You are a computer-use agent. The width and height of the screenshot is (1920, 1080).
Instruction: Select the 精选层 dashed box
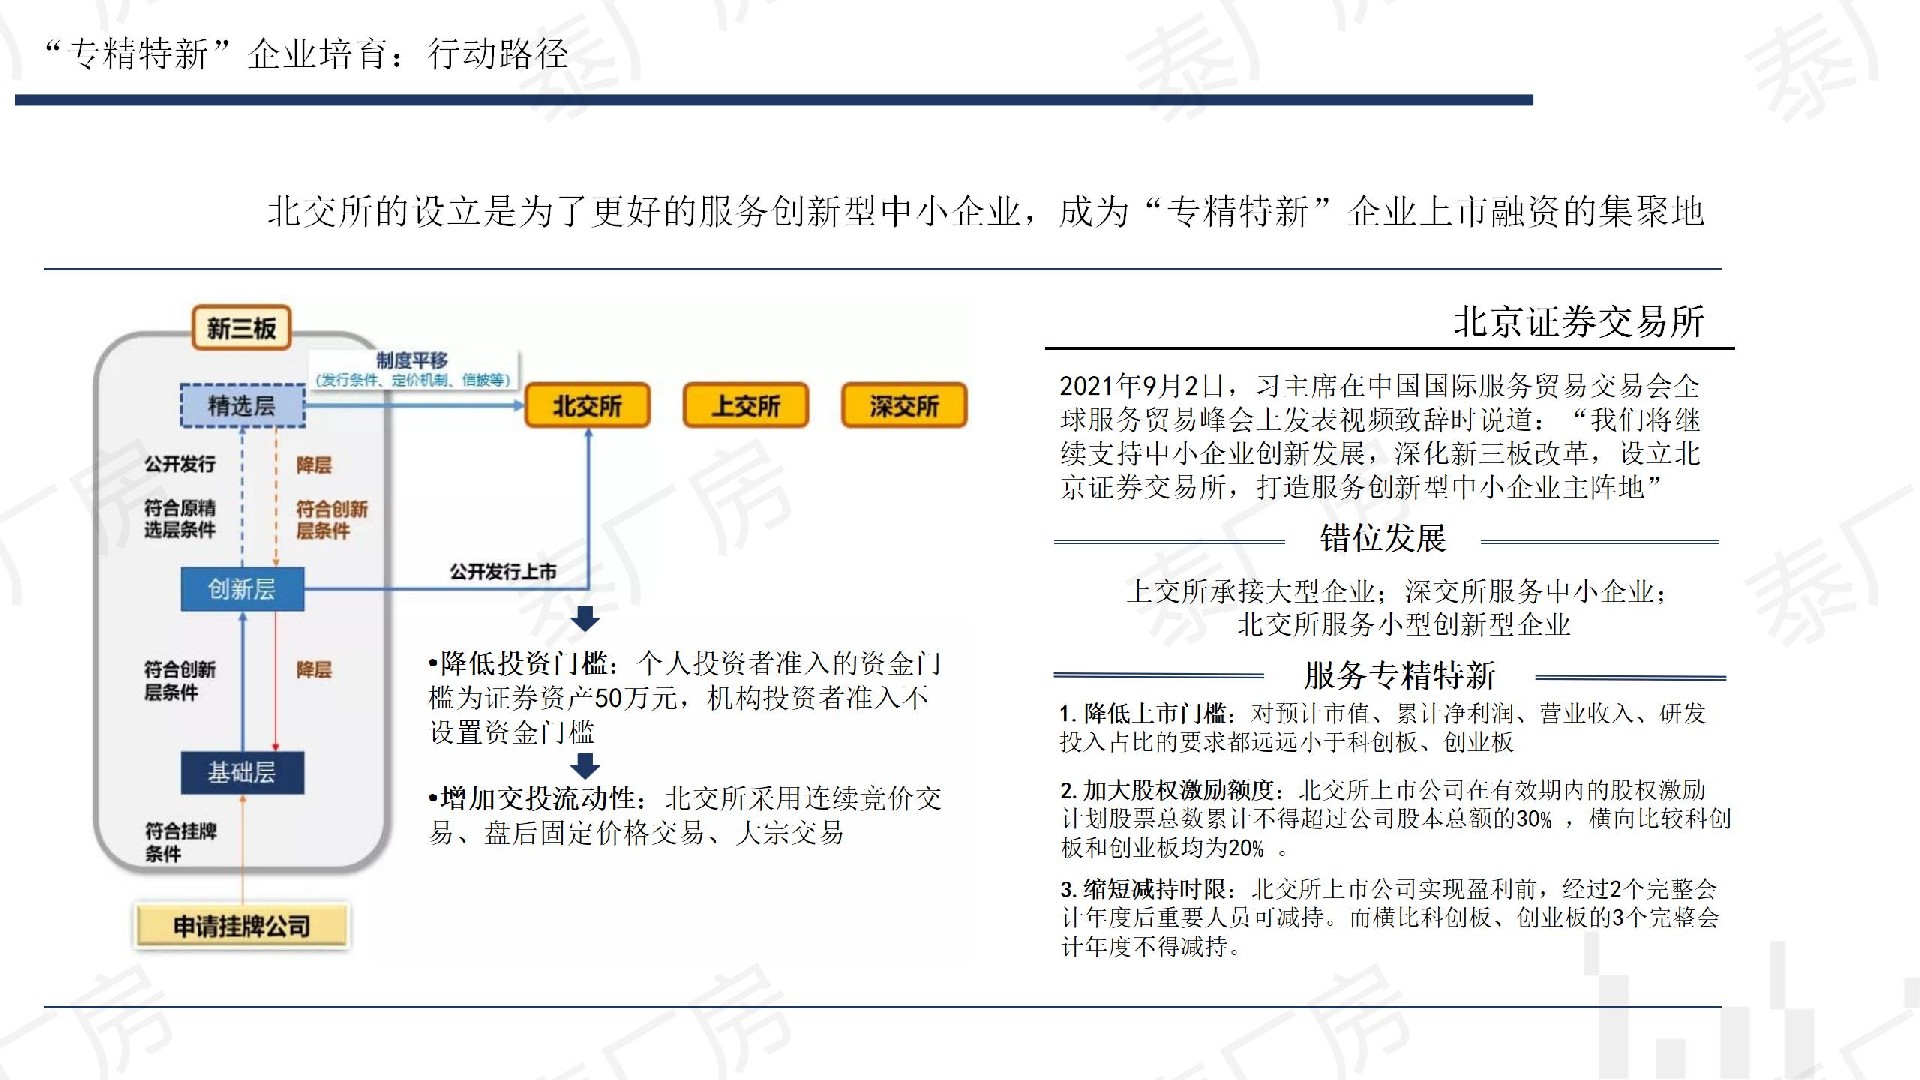[242, 405]
